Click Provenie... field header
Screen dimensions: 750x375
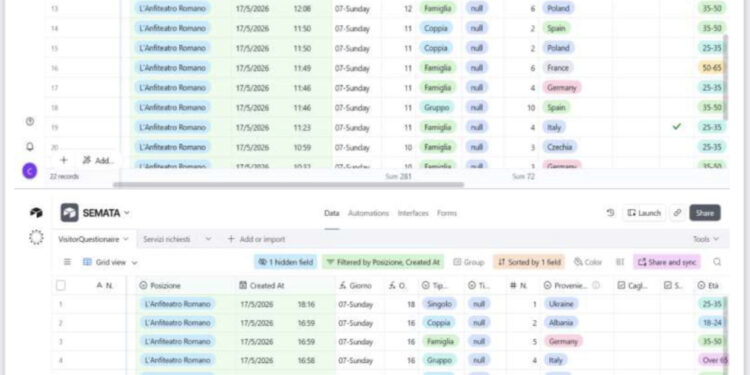click(x=576, y=286)
